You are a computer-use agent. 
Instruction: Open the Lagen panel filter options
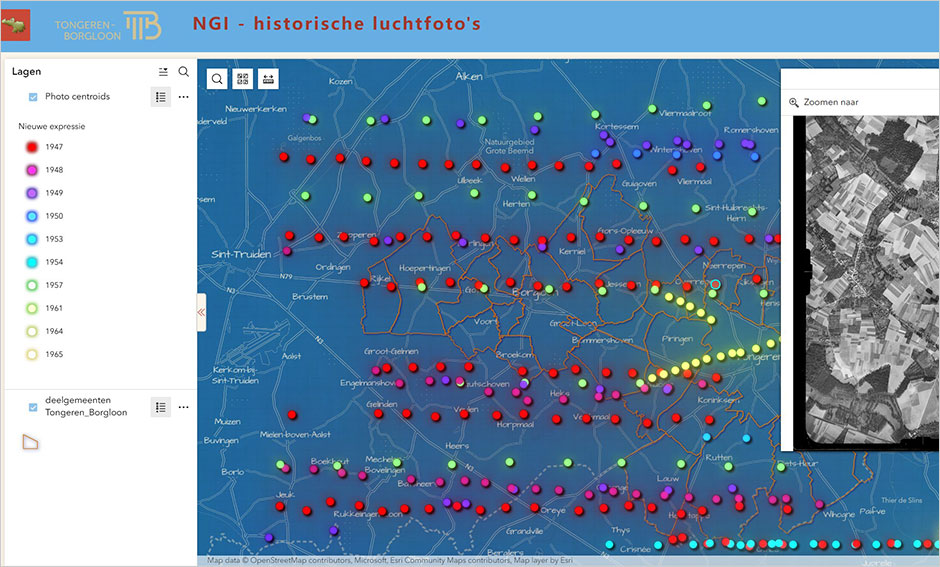pyautogui.click(x=163, y=72)
